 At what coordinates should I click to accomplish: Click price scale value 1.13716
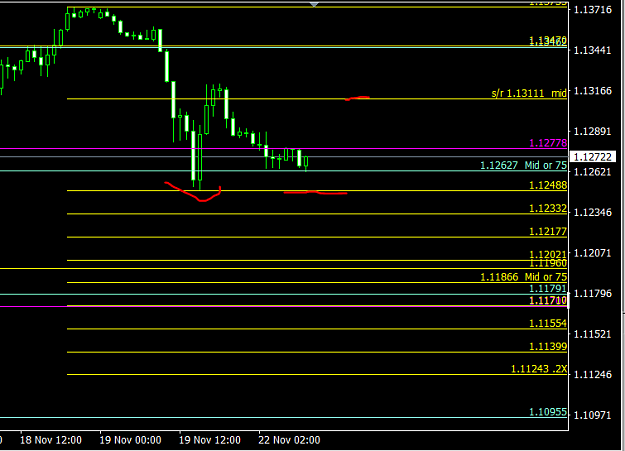point(592,10)
